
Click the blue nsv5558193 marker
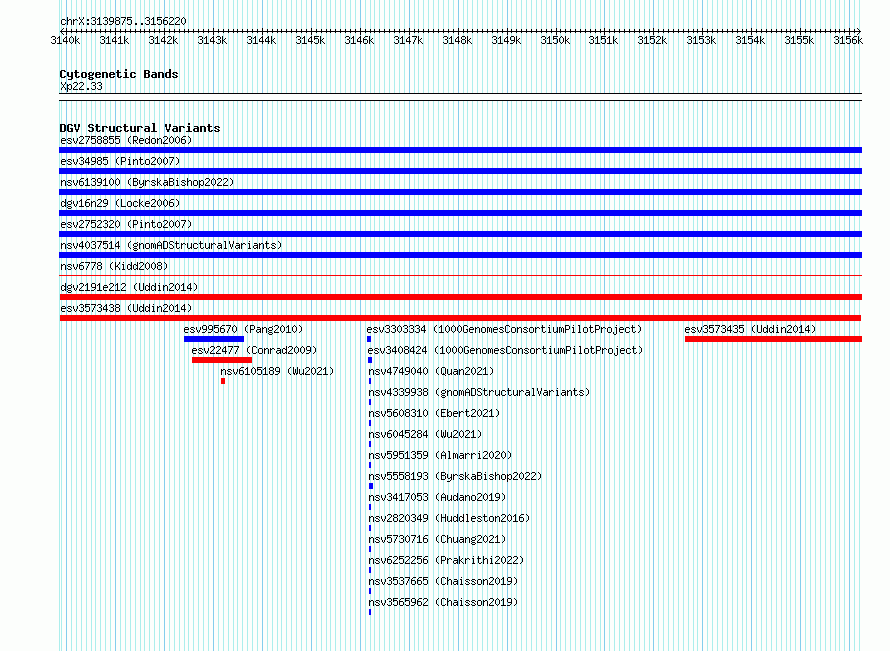pyautogui.click(x=371, y=486)
